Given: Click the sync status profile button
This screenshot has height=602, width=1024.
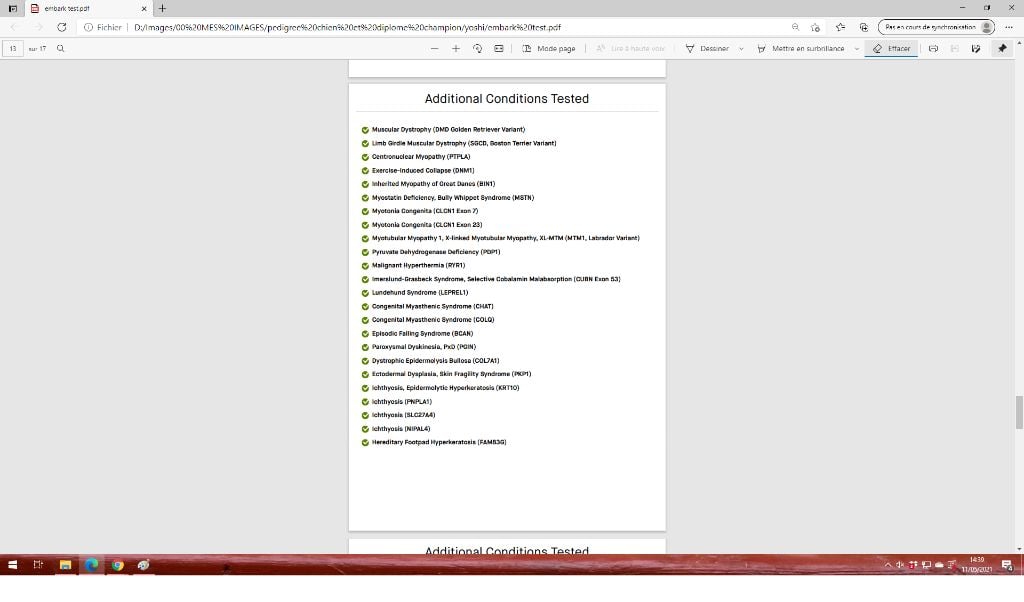Looking at the screenshot, I should (938, 27).
